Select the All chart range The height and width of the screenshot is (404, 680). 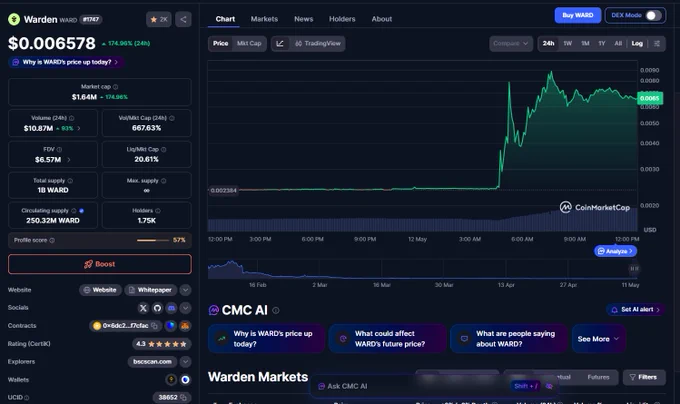tap(618, 43)
